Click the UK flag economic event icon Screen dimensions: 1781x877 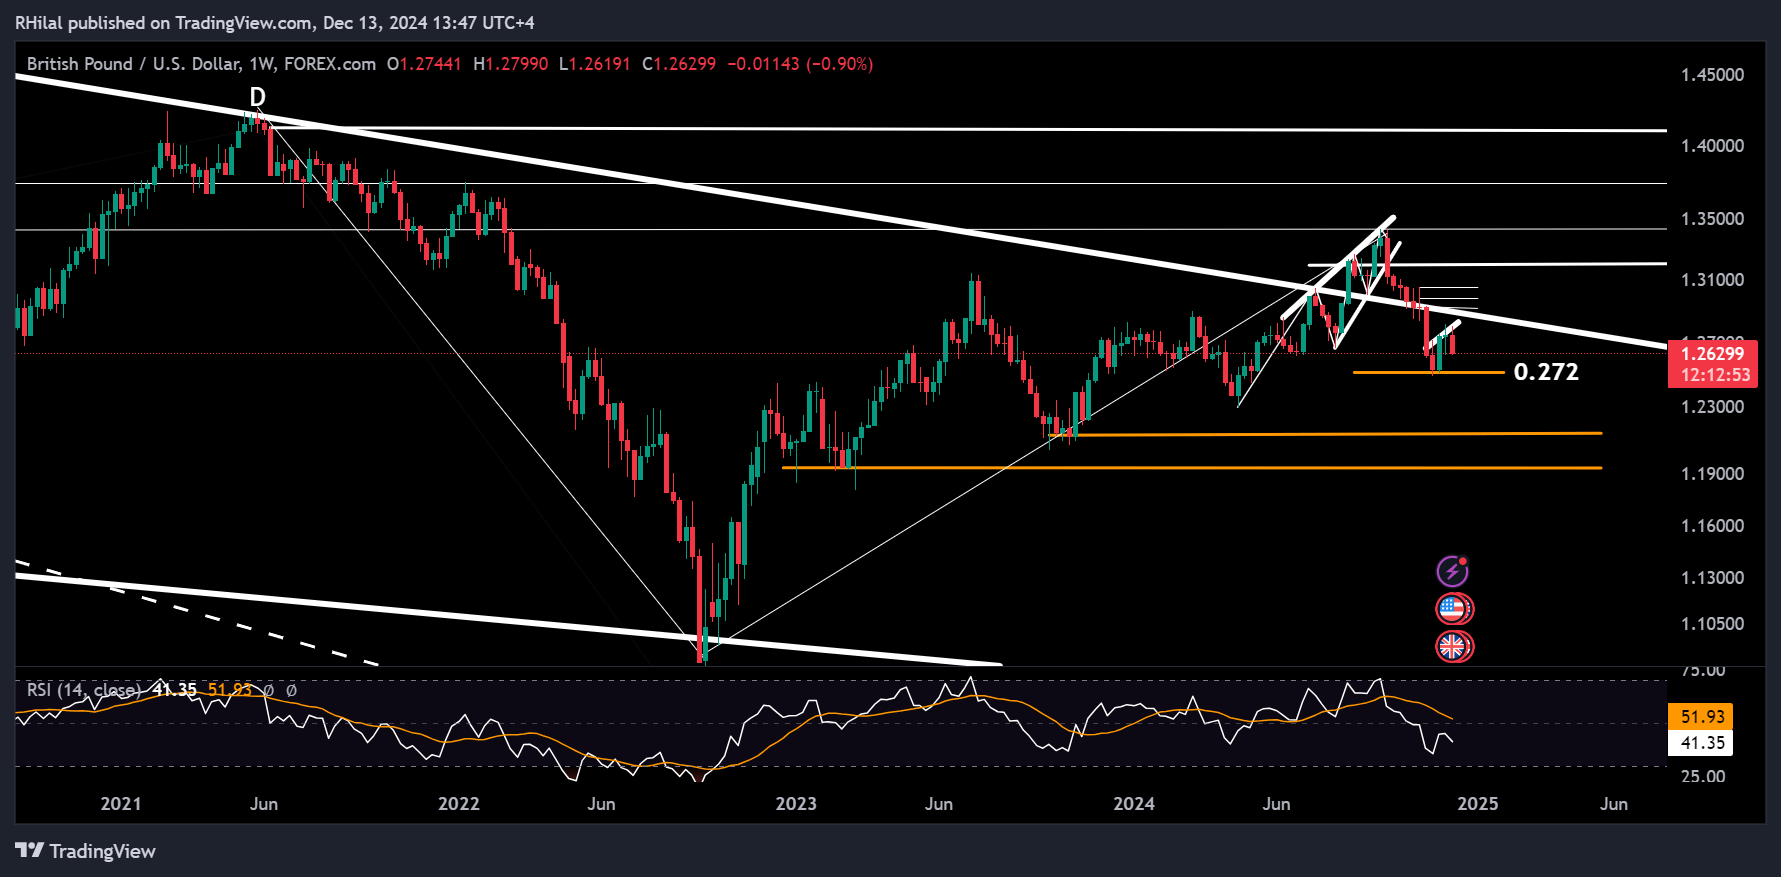tap(1452, 647)
